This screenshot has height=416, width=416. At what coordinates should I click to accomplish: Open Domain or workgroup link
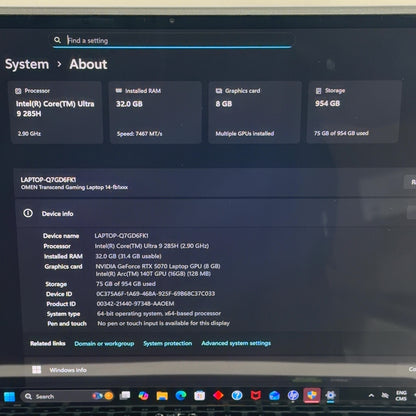(104, 343)
